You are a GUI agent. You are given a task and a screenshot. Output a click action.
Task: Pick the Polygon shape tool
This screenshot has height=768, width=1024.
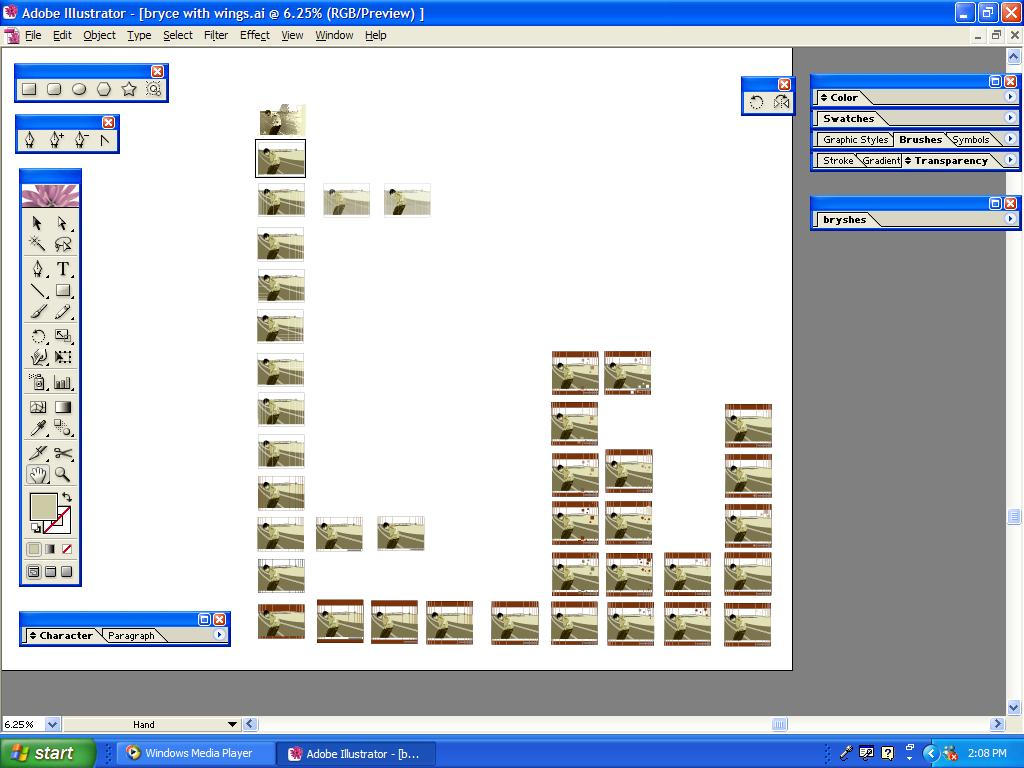tap(104, 89)
